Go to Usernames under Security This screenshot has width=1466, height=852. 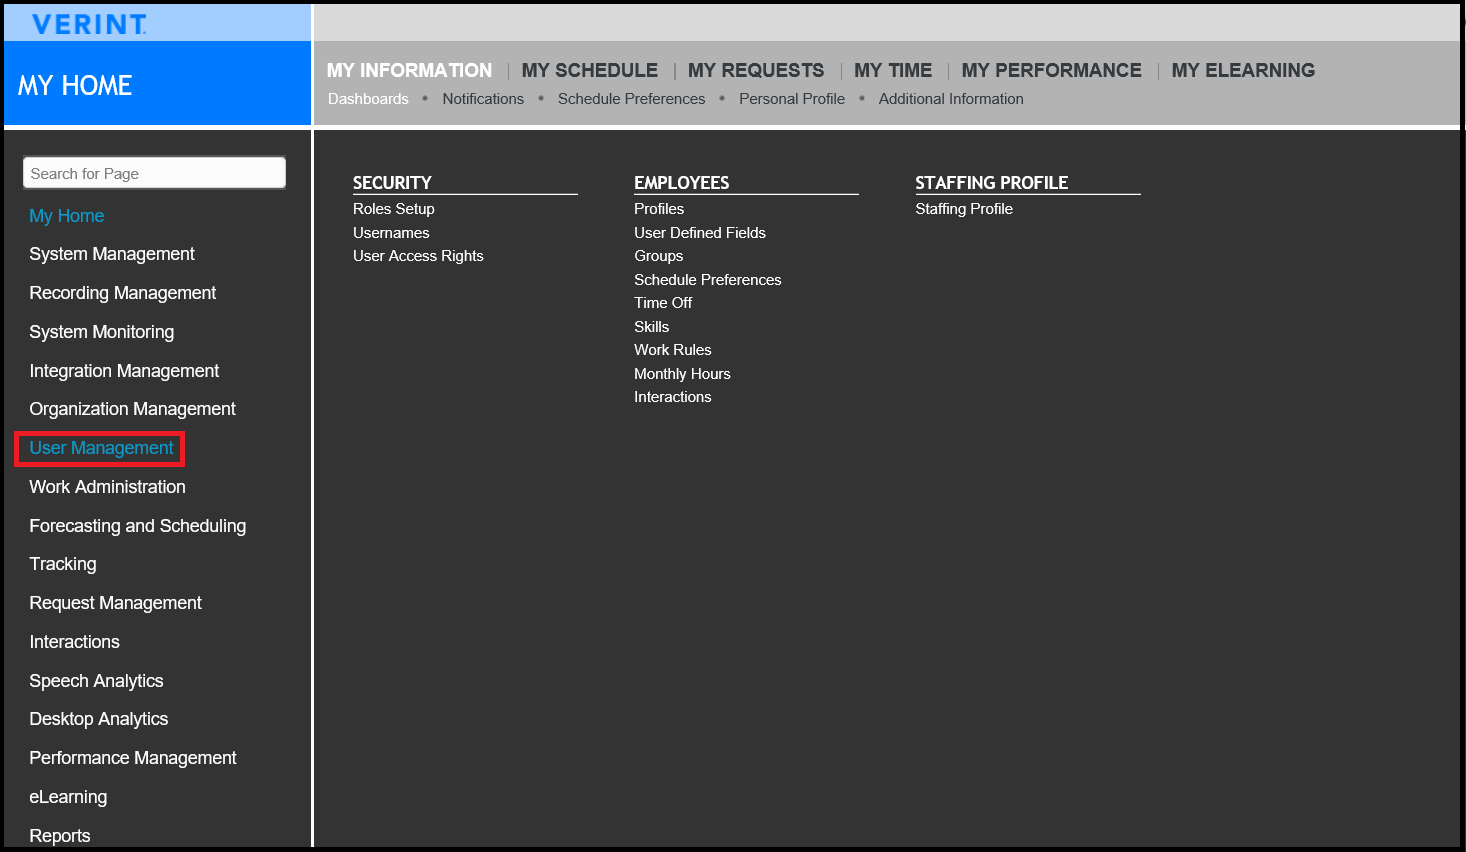click(x=391, y=233)
